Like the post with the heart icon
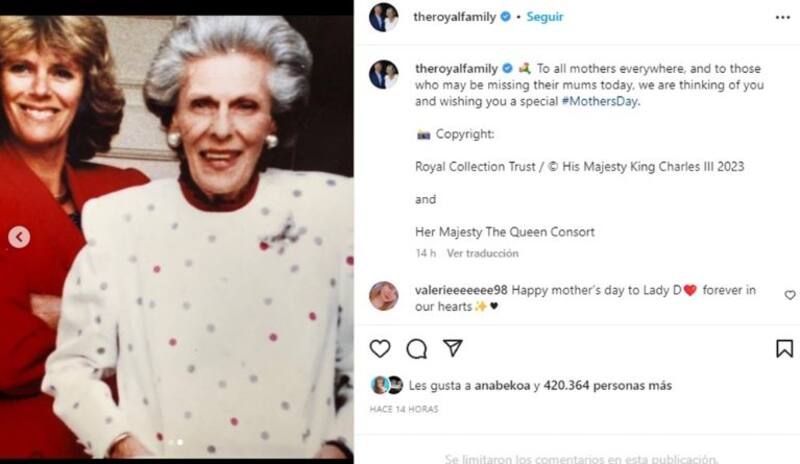The width and height of the screenshot is (800, 464). [380, 348]
